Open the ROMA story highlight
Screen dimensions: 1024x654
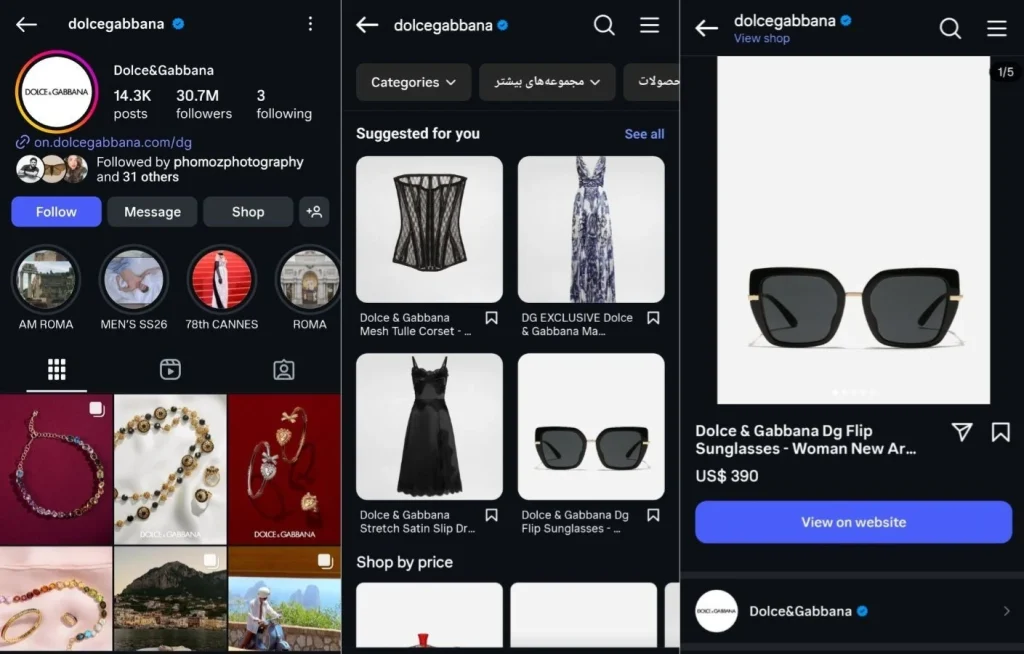(x=309, y=280)
